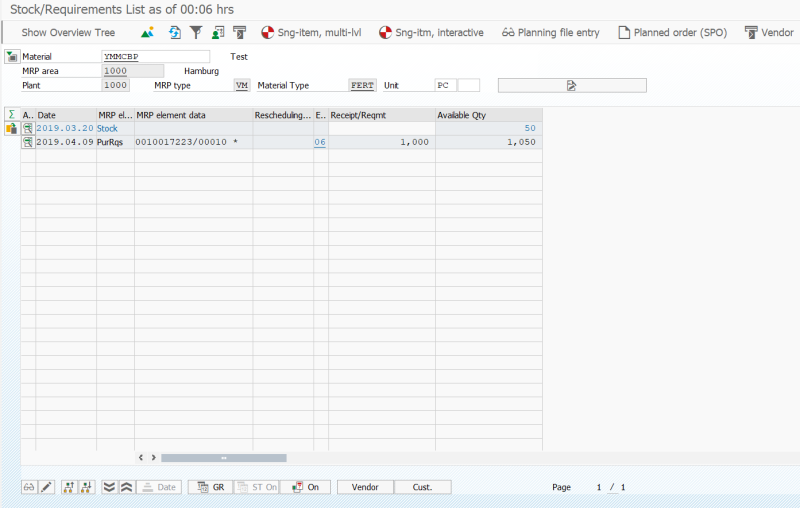800x508 pixels.
Task: Click the Vendor button at bottom
Action: [365, 487]
